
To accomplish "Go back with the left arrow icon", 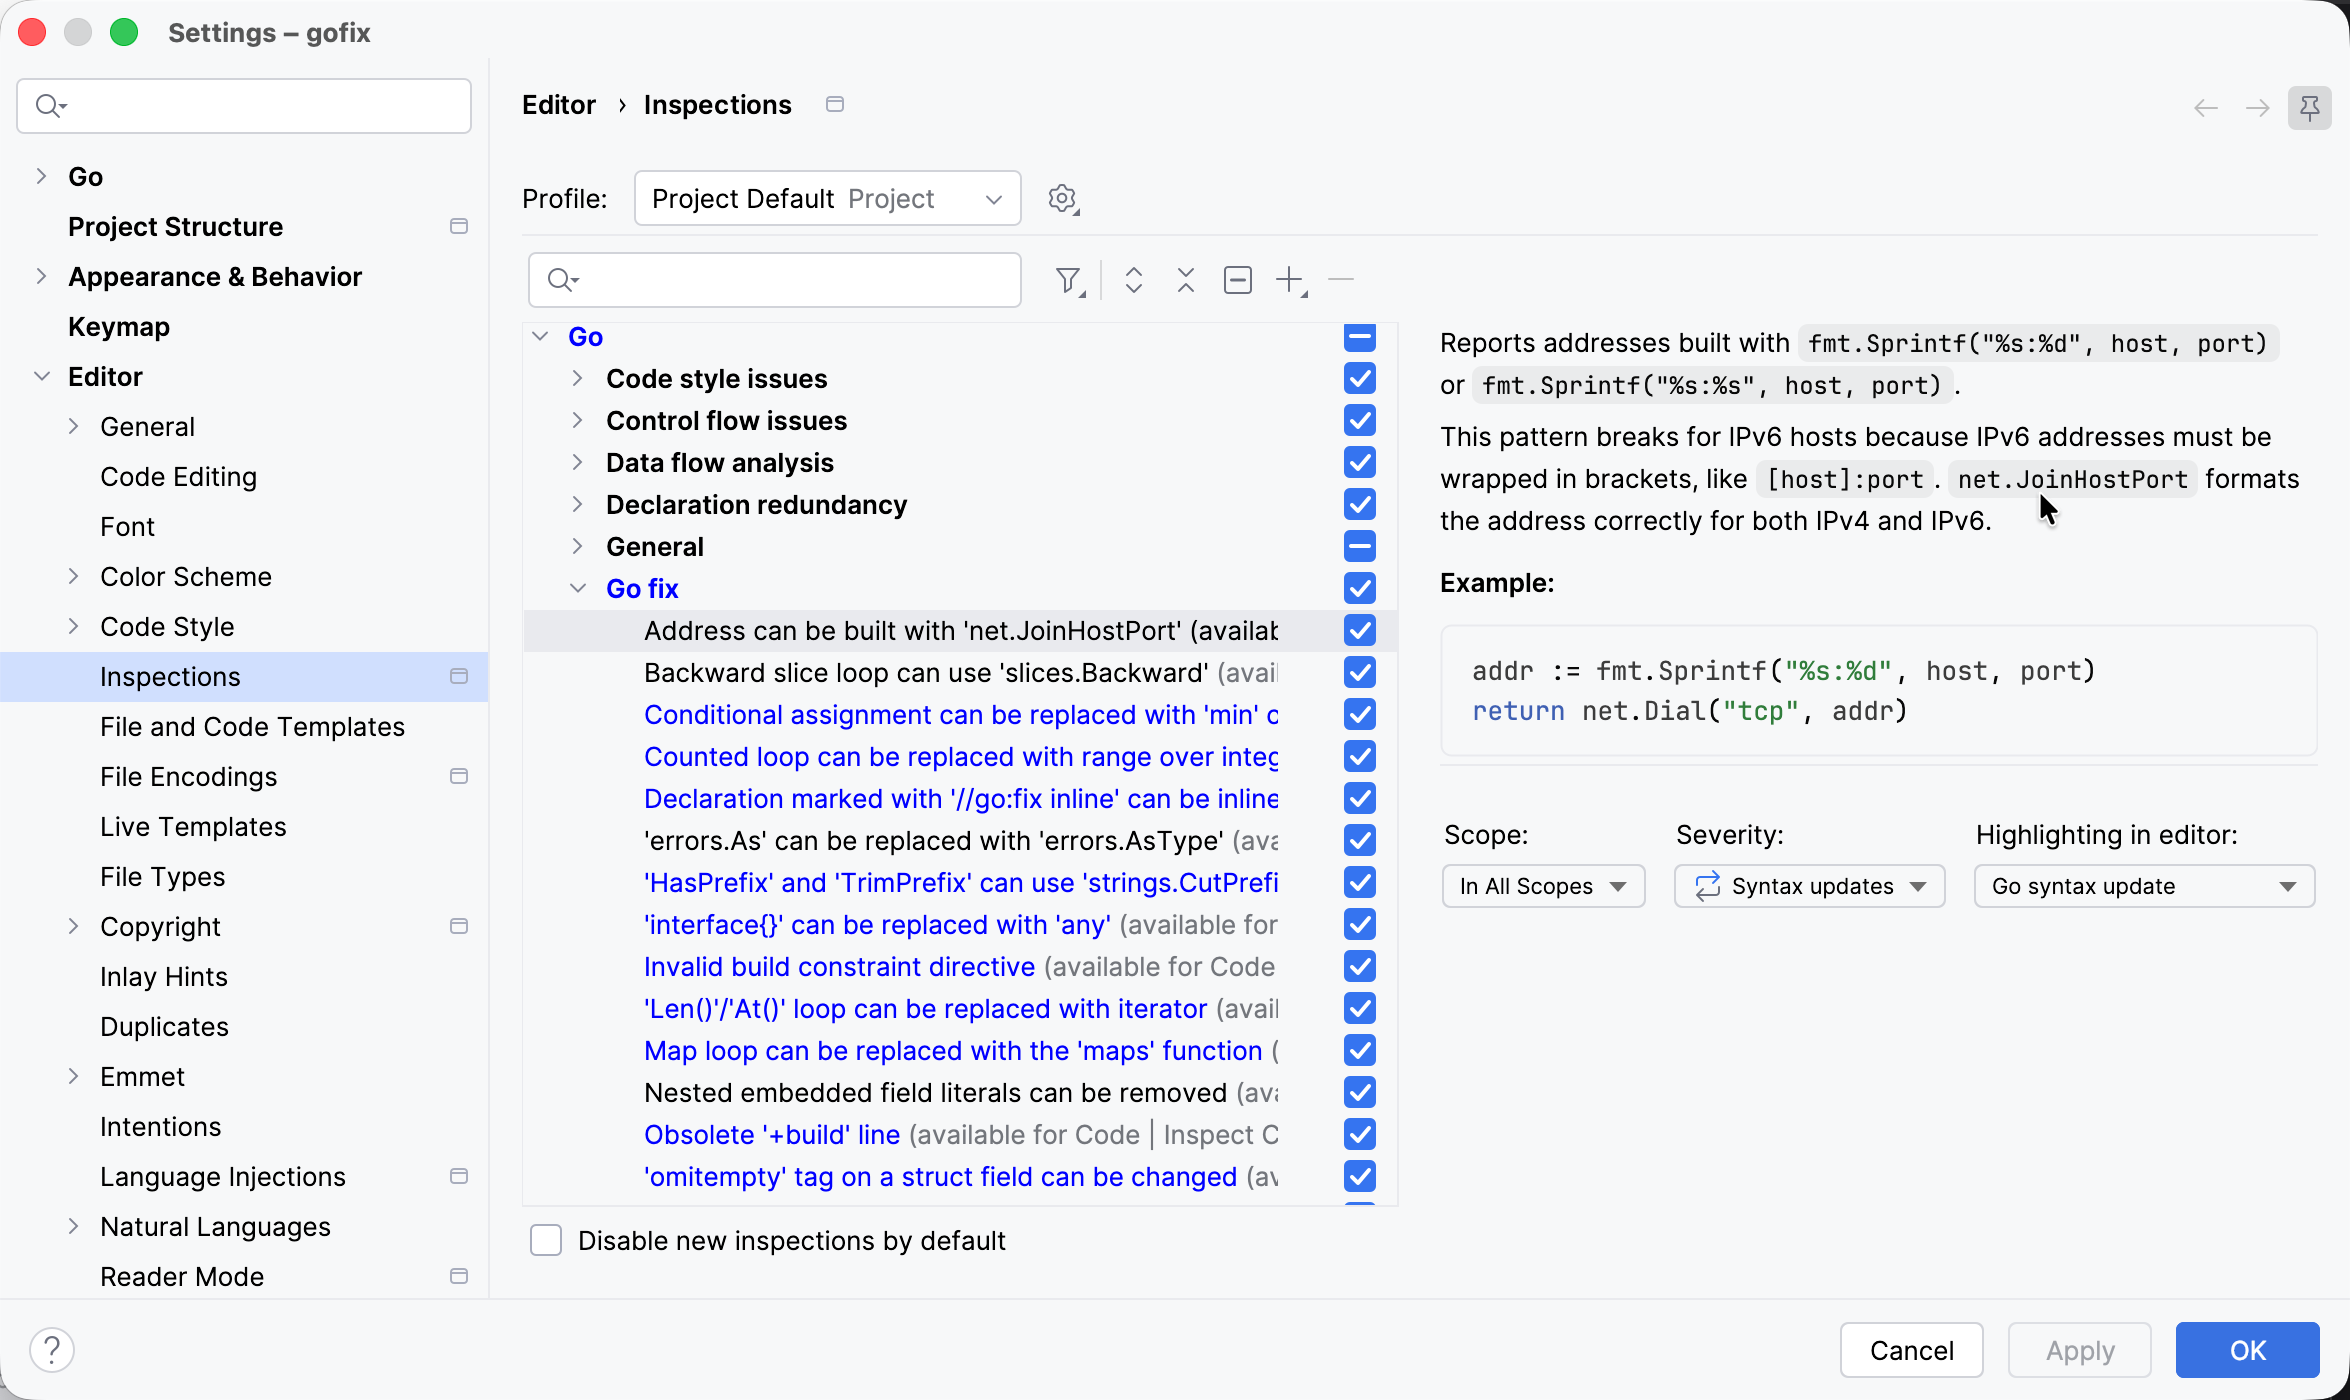I will click(2205, 108).
